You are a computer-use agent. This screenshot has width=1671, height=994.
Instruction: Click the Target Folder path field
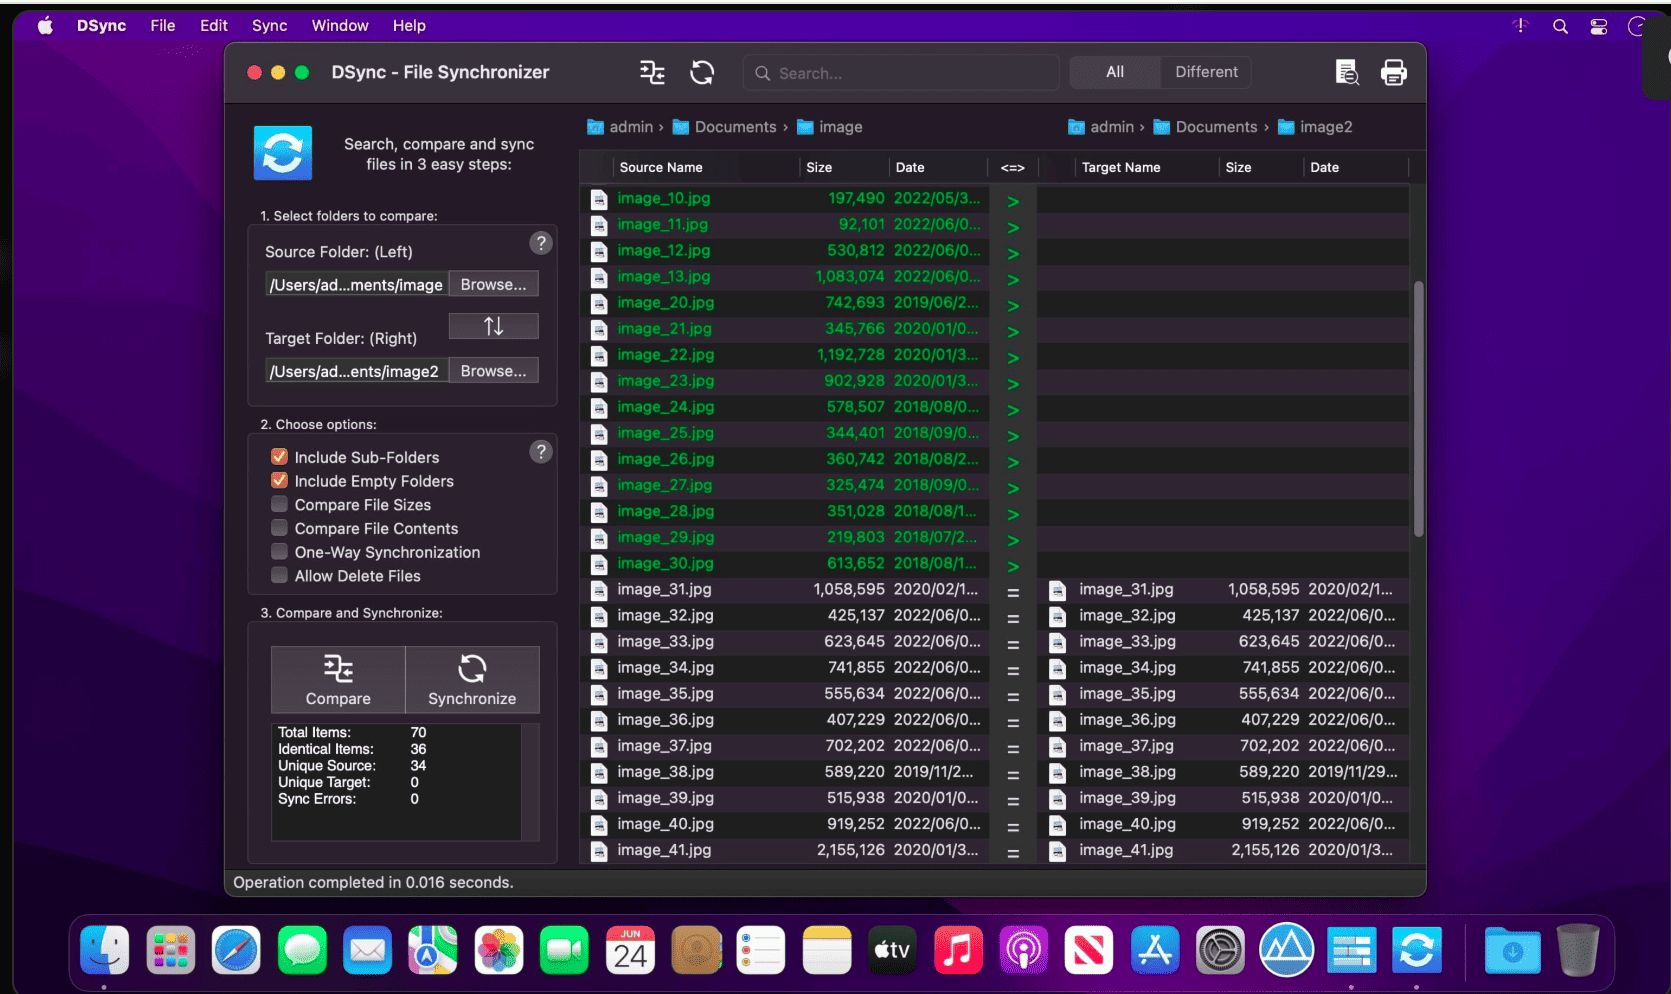coord(356,371)
